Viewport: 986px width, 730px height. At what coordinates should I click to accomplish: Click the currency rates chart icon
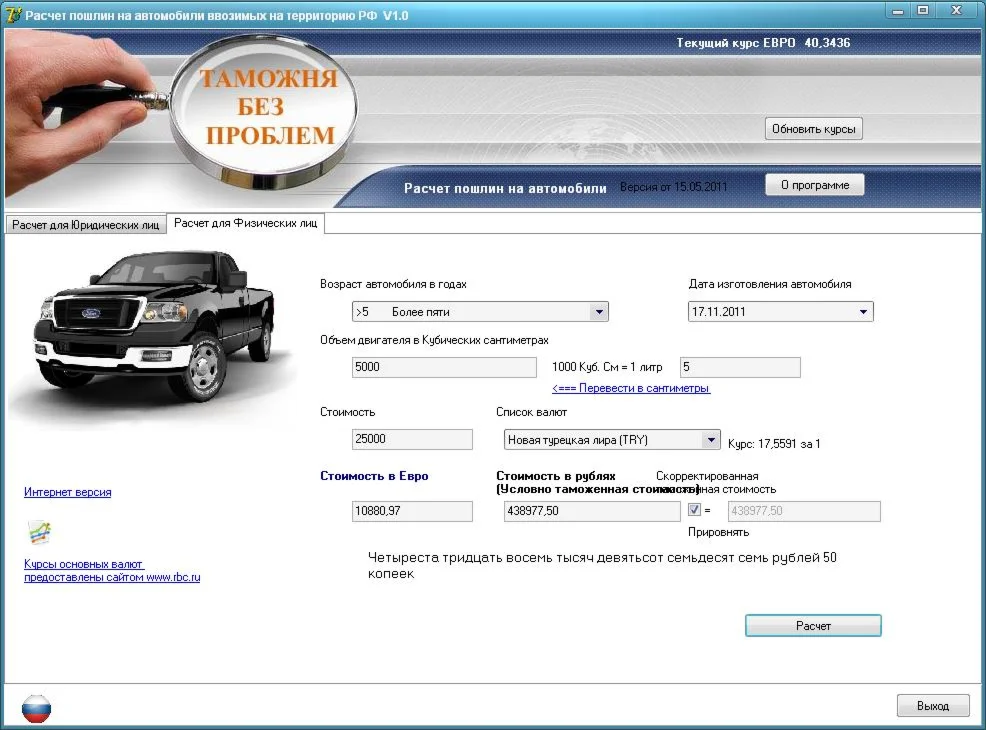click(39, 532)
